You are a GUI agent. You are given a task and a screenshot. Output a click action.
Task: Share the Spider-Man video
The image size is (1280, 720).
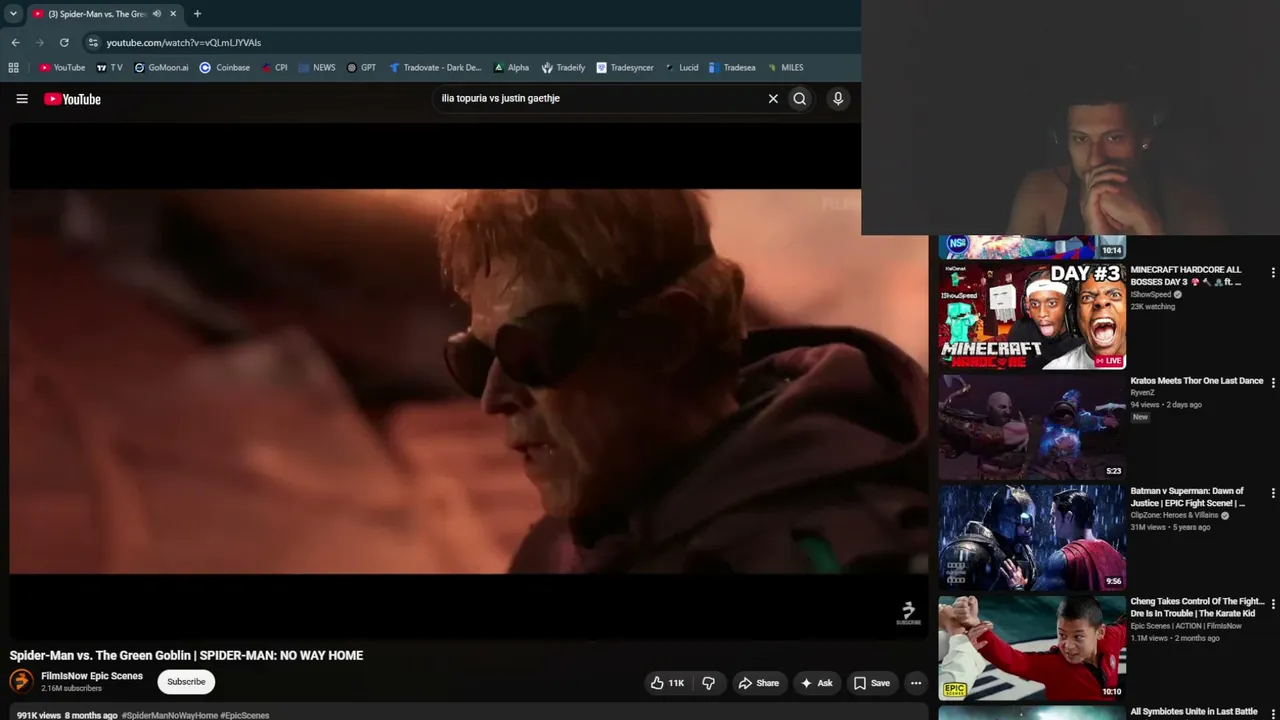pos(758,683)
